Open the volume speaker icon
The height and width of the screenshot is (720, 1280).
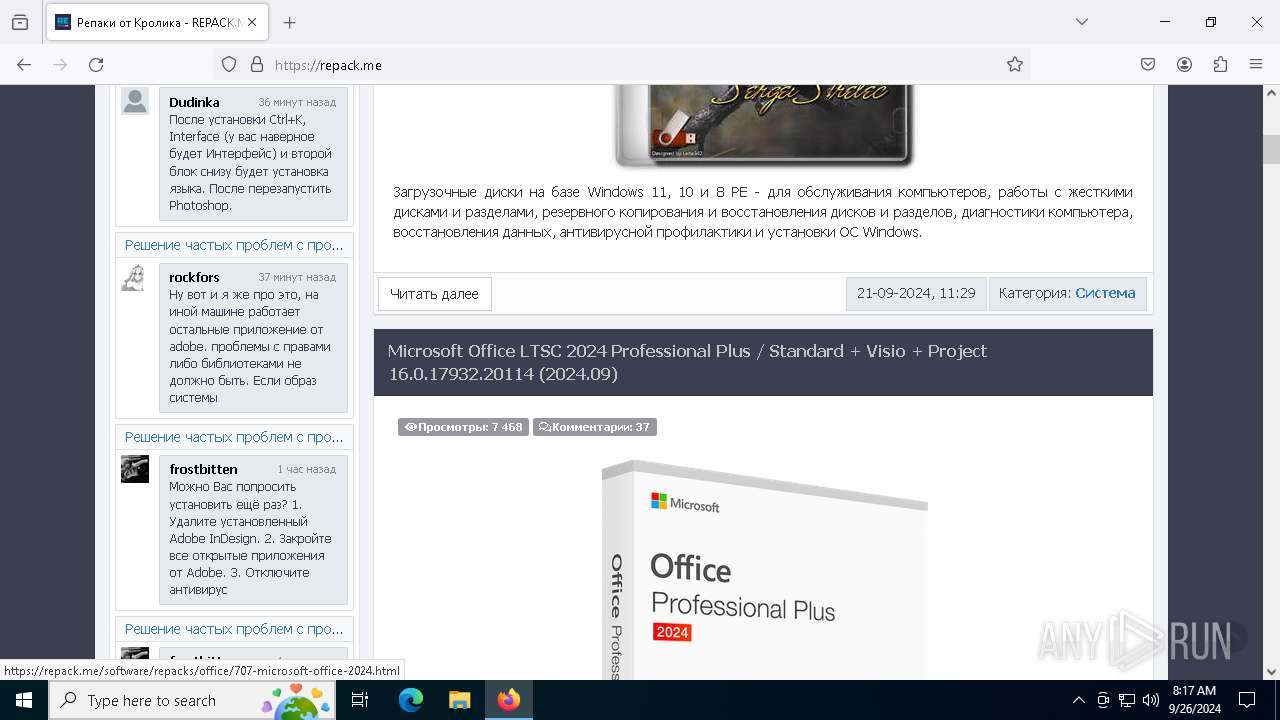pyautogui.click(x=1151, y=700)
